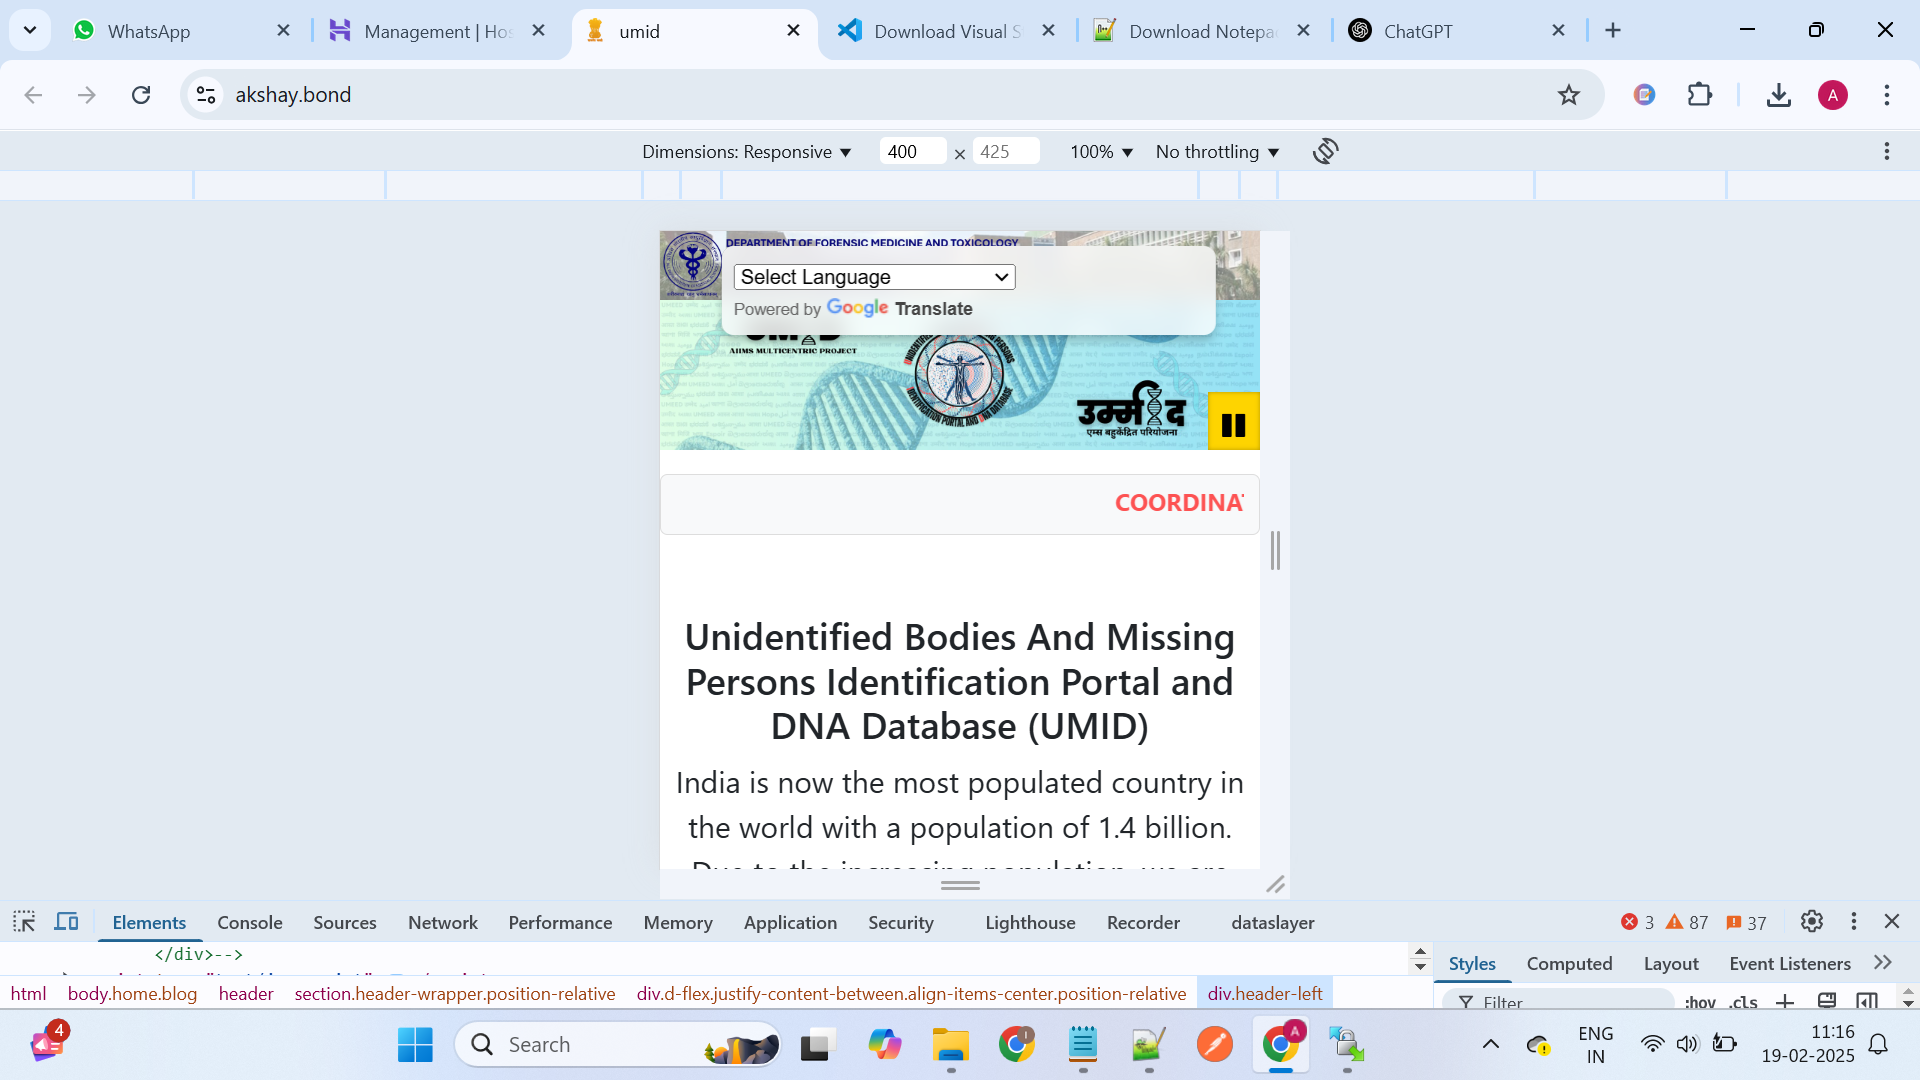1920x1080 pixels.
Task: Click the issues count 37 badge
Action: pyautogui.click(x=1746, y=923)
